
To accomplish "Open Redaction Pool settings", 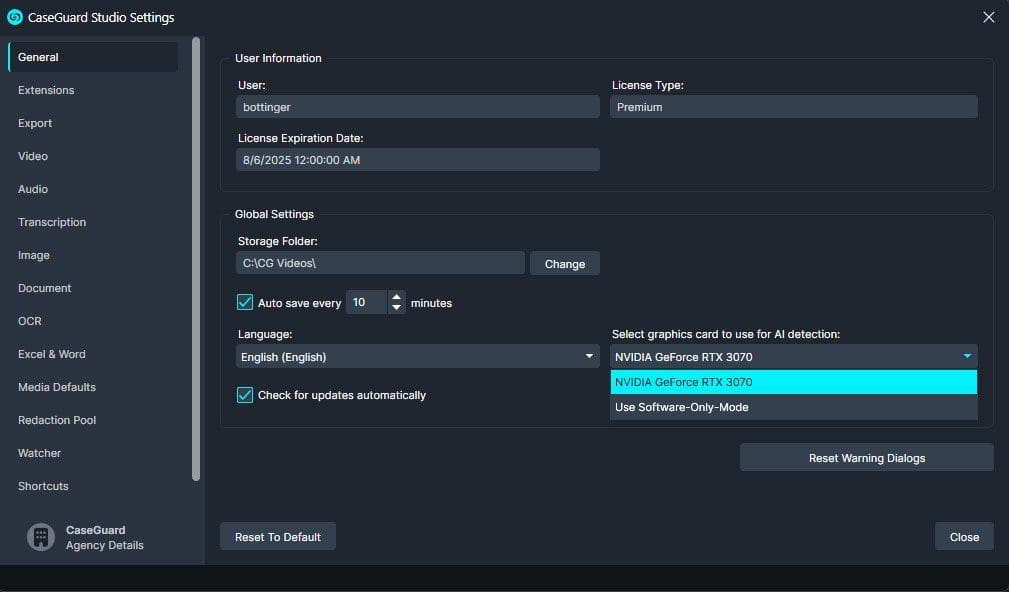I will (56, 420).
